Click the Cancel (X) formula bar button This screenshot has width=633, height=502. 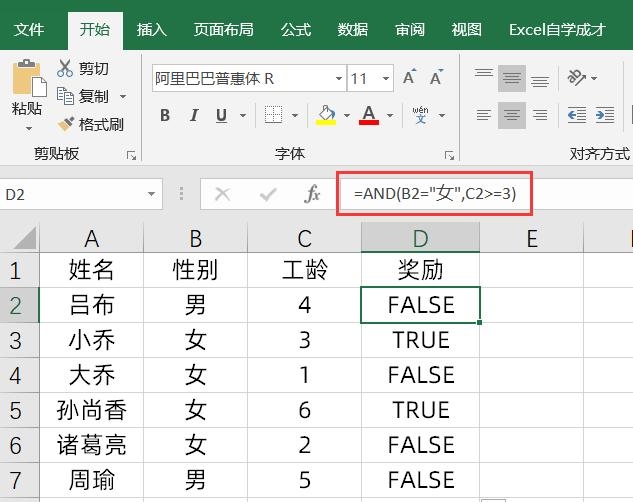tap(222, 194)
